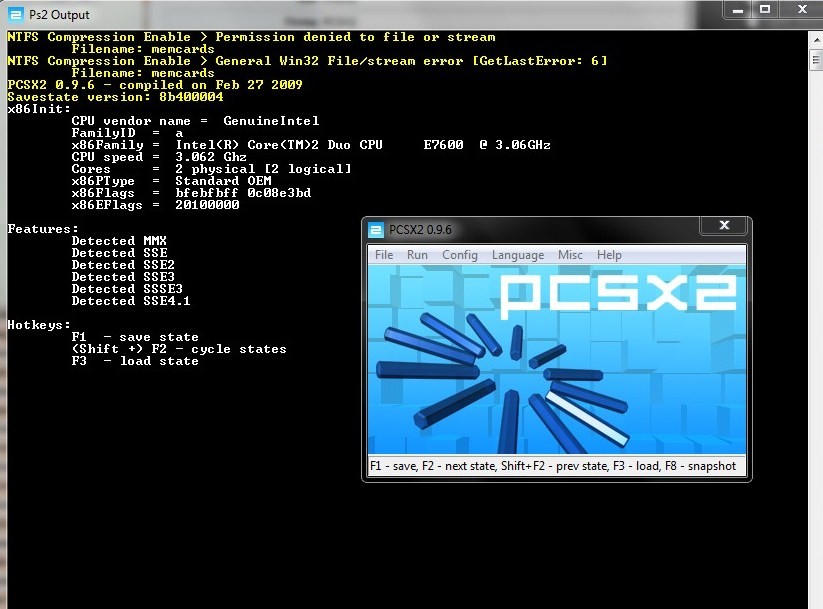823x609 pixels.
Task: Open the Config menu in PCSX2
Action: point(460,255)
